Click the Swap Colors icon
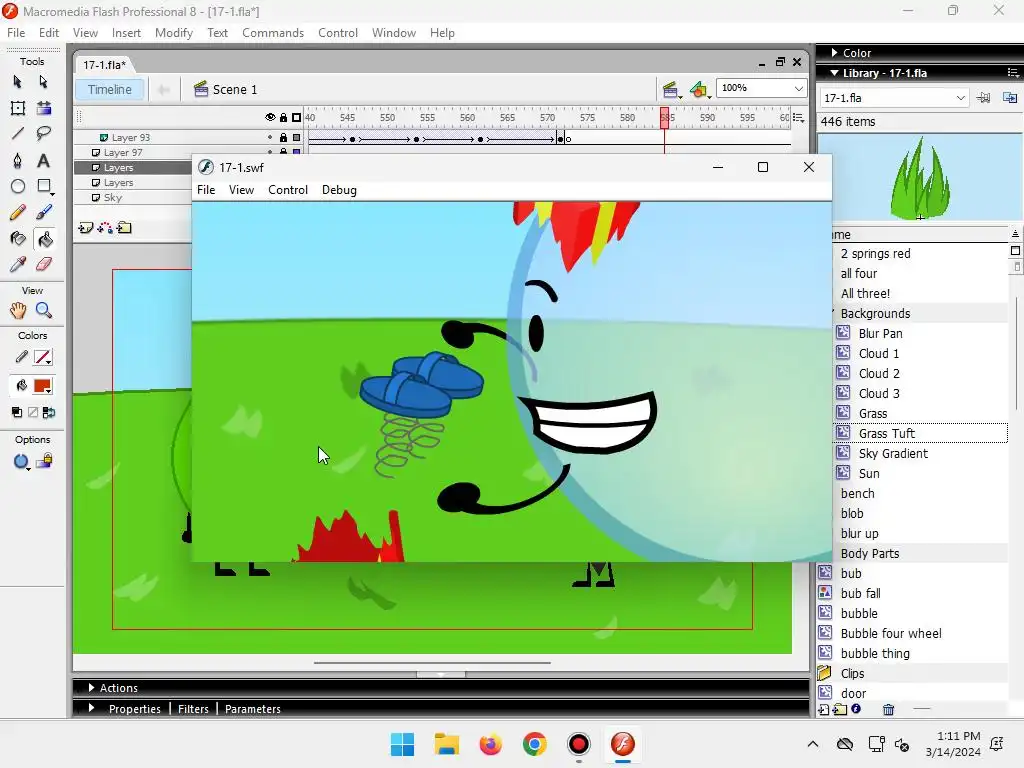1024x768 pixels. (x=49, y=412)
